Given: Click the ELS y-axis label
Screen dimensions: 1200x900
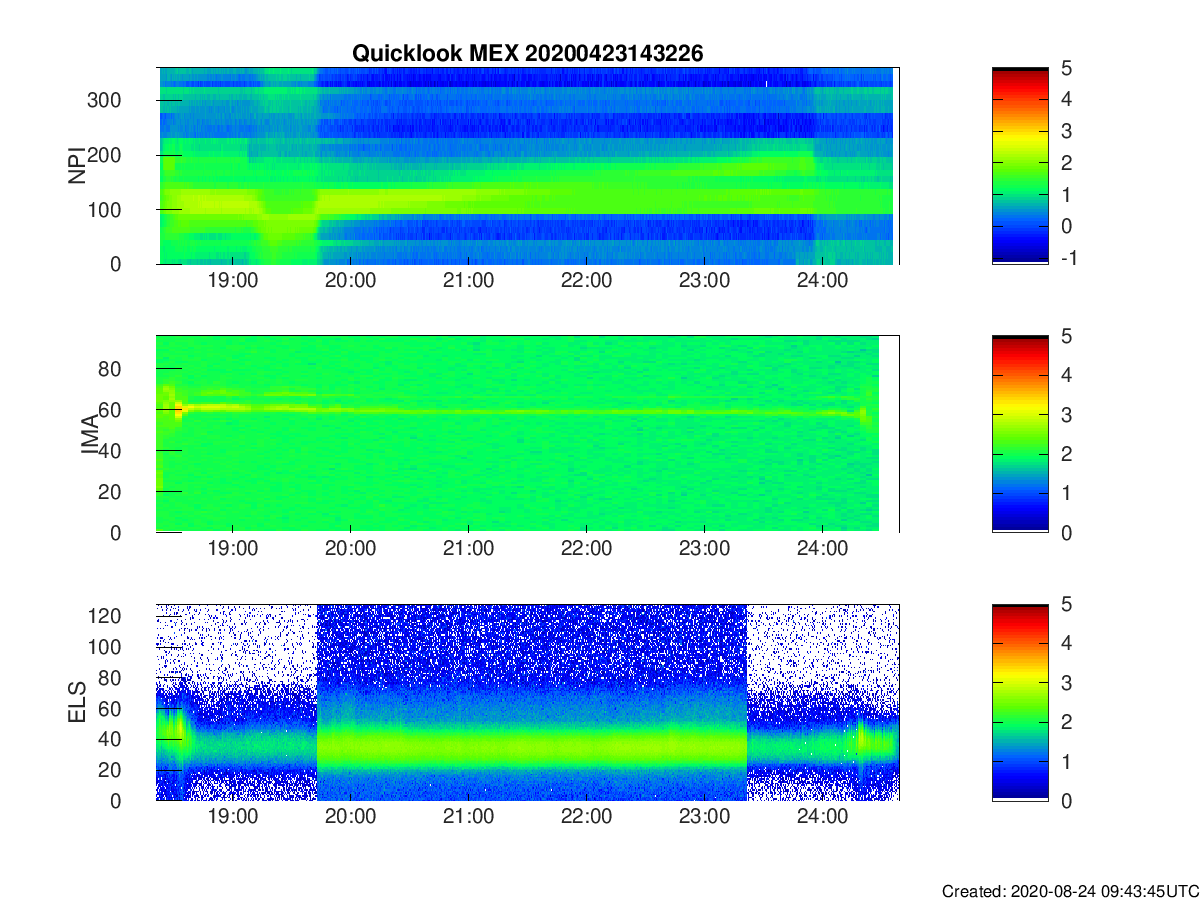Looking at the screenshot, I should point(76,703).
